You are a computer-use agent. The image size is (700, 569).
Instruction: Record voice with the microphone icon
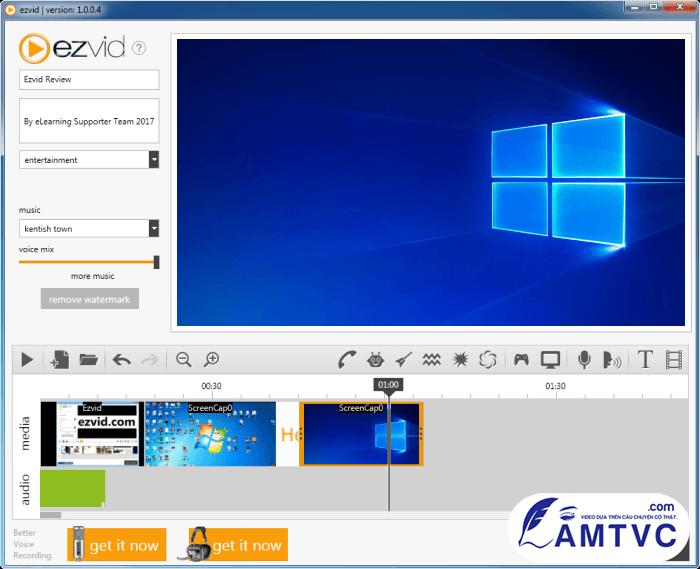[584, 360]
